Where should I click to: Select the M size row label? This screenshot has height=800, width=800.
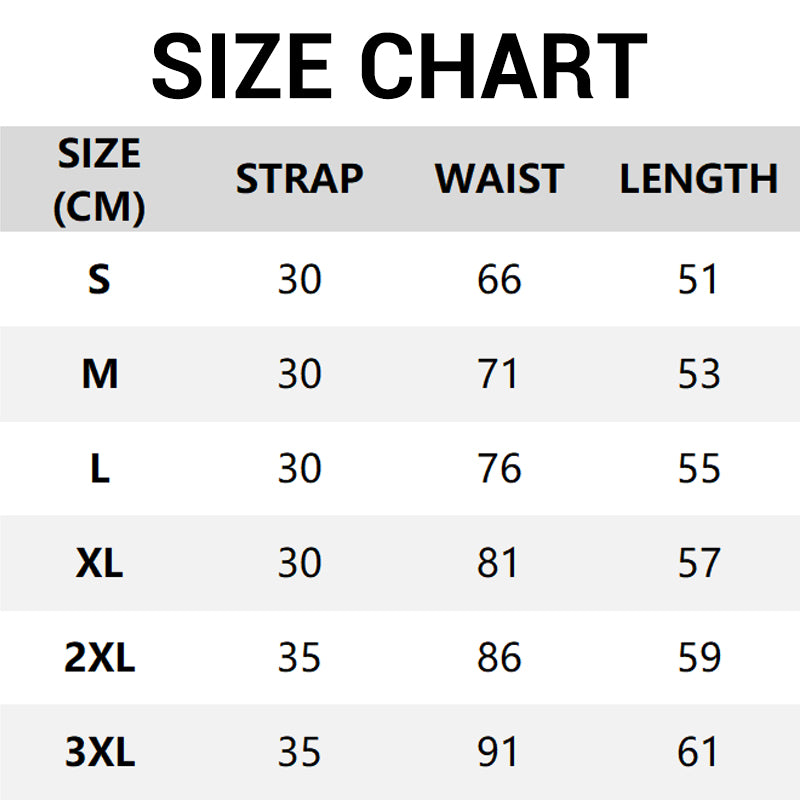(x=99, y=373)
